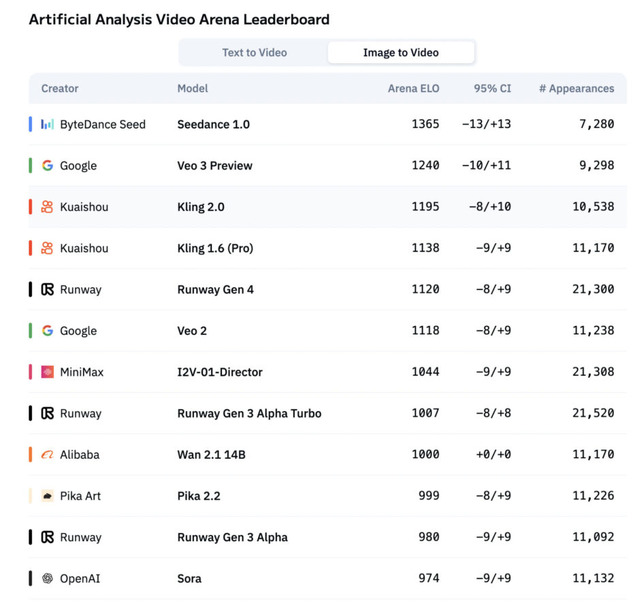
Task: Sort by the Arena ELO column header
Action: pos(413,89)
